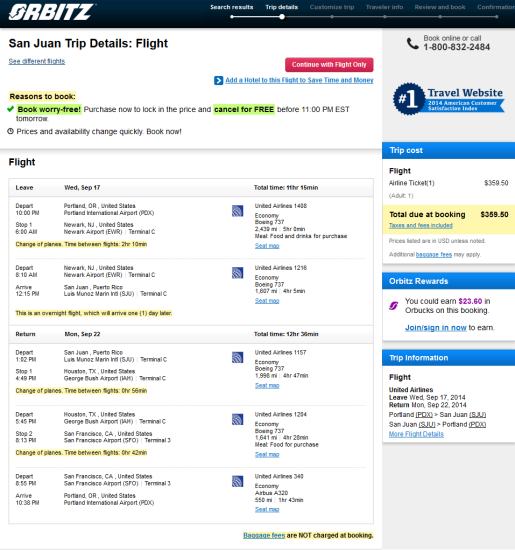The width and height of the screenshot is (515, 550).
Task: Click the Orbitz logo
Action: 52,12
